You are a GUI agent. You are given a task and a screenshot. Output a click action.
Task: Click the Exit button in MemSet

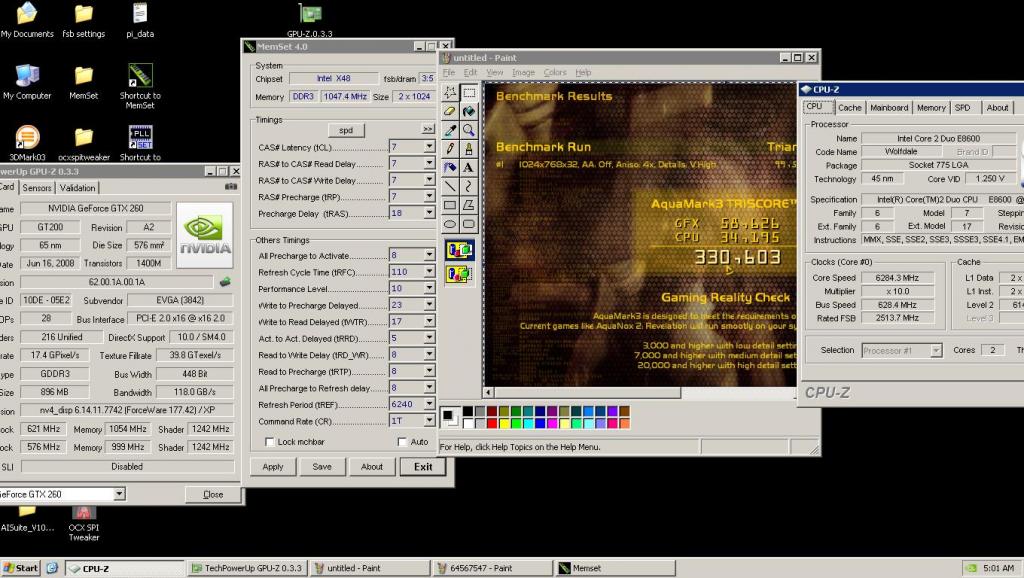[x=423, y=467]
